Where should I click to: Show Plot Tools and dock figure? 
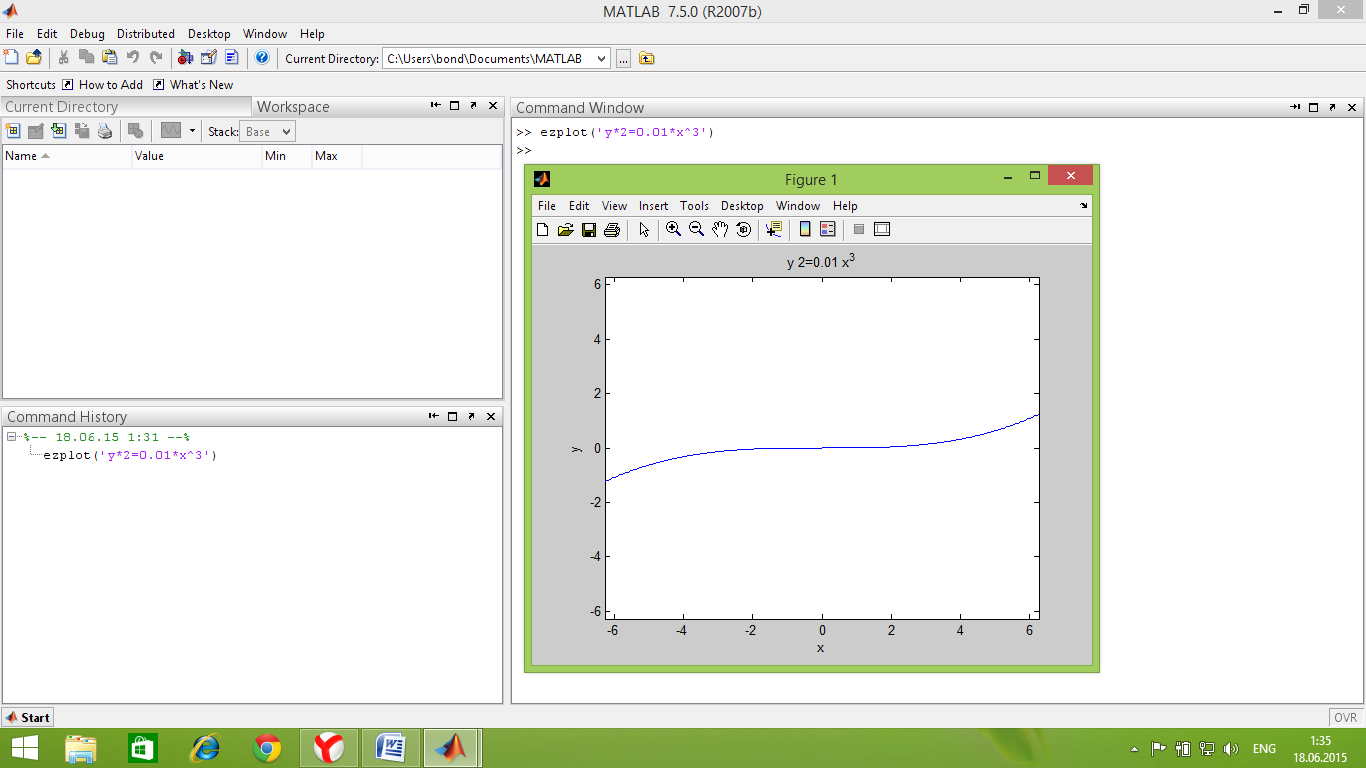pos(882,229)
